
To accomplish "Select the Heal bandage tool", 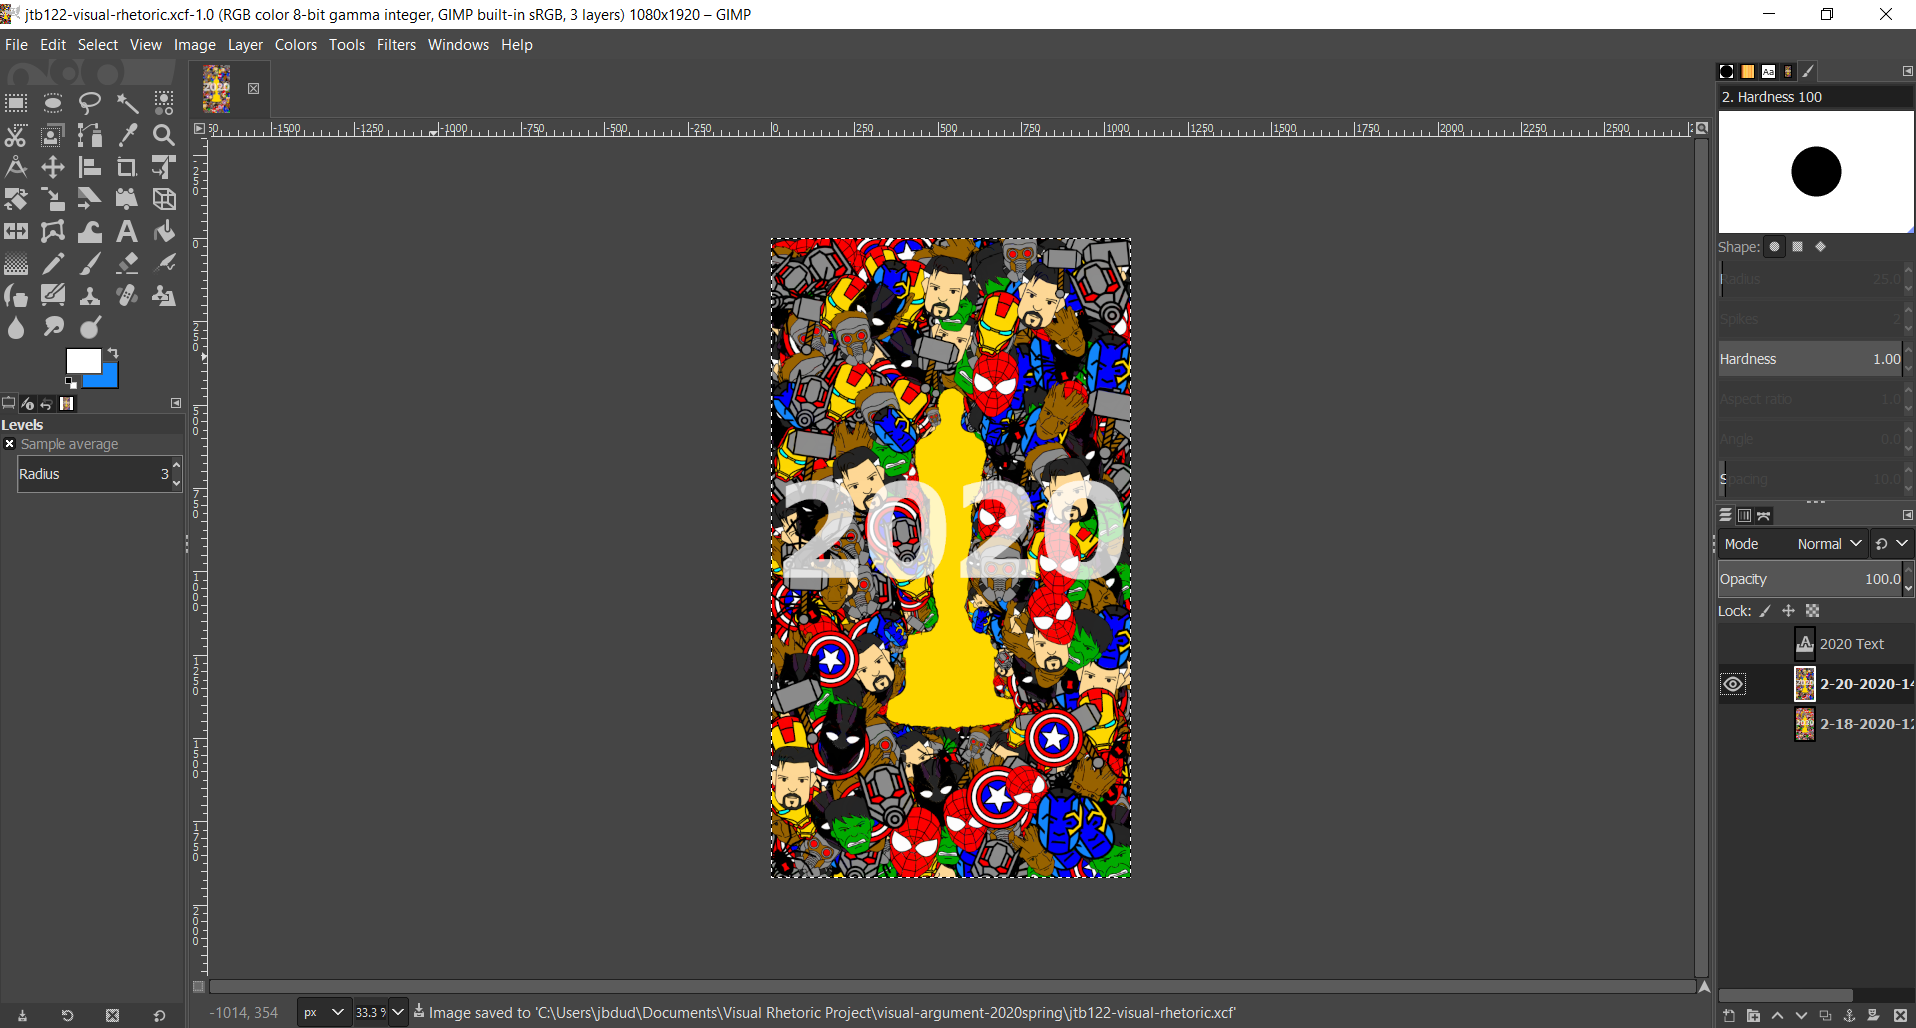I will click(127, 295).
